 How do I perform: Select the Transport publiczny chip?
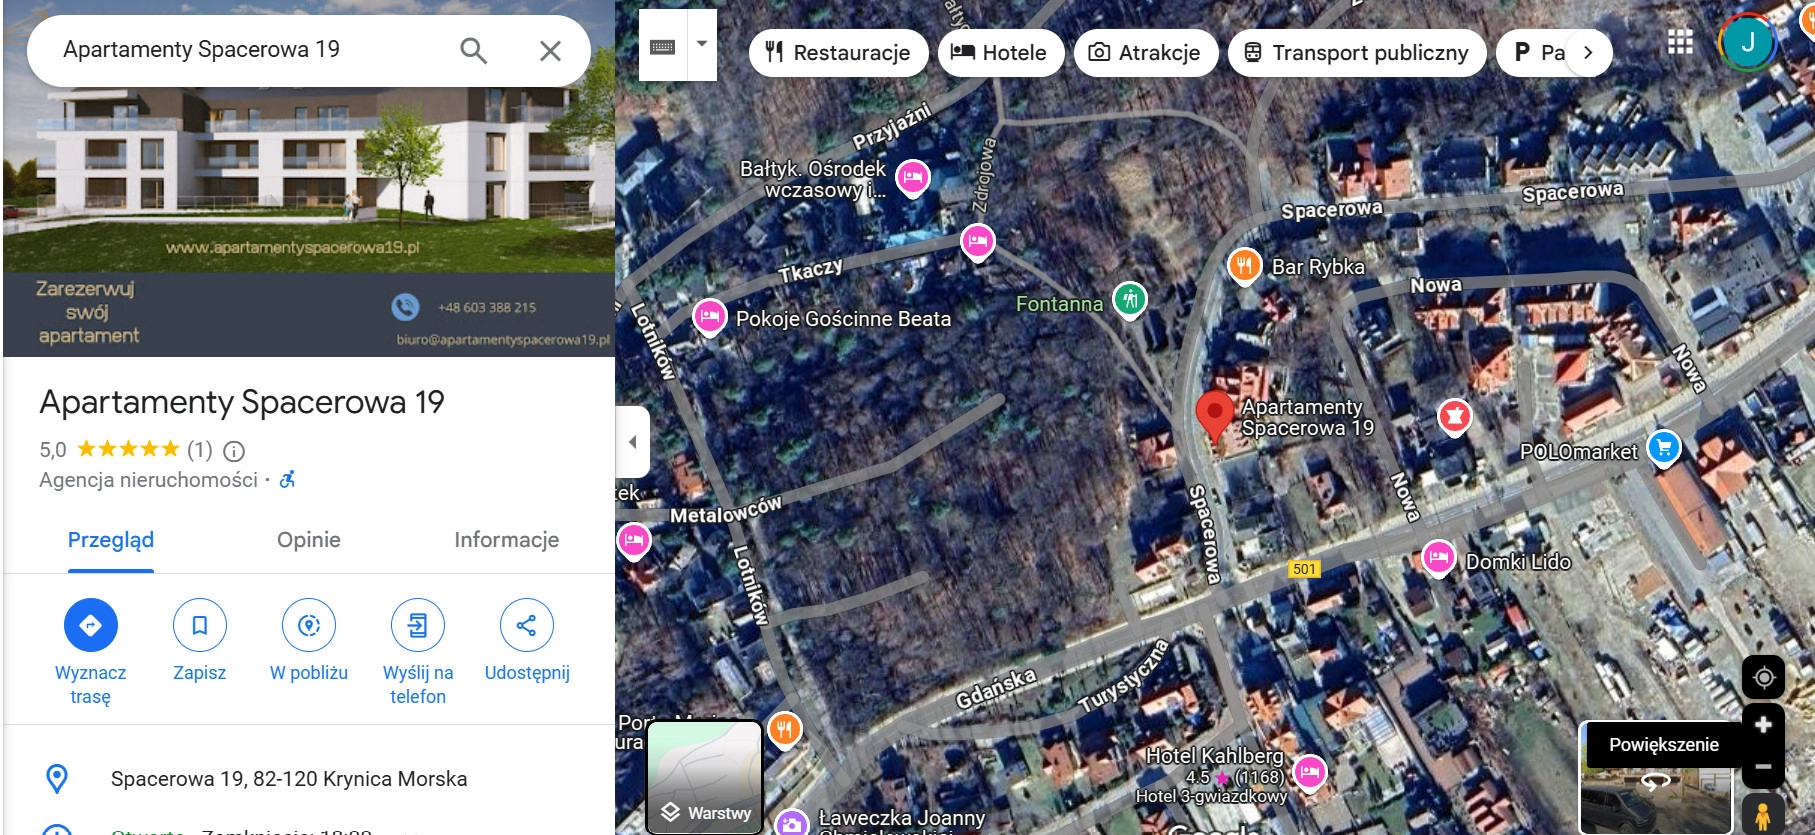(1356, 53)
